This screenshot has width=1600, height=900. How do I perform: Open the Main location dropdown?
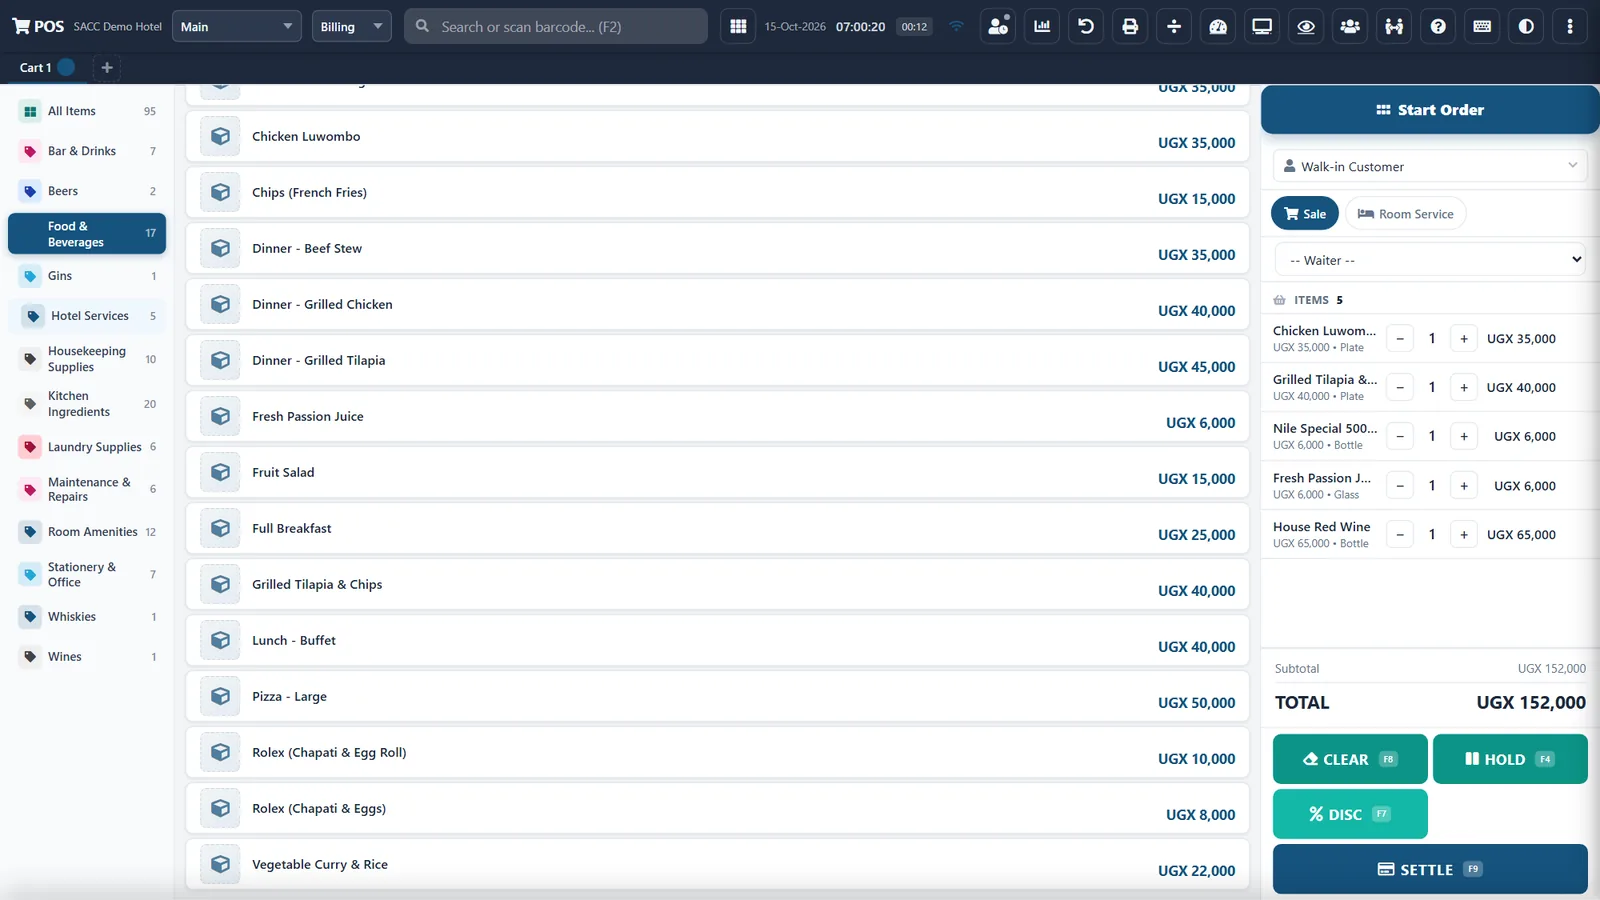point(237,27)
